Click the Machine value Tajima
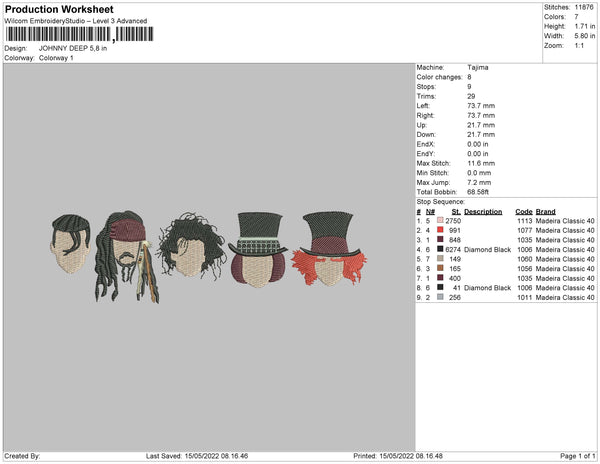 (x=478, y=67)
